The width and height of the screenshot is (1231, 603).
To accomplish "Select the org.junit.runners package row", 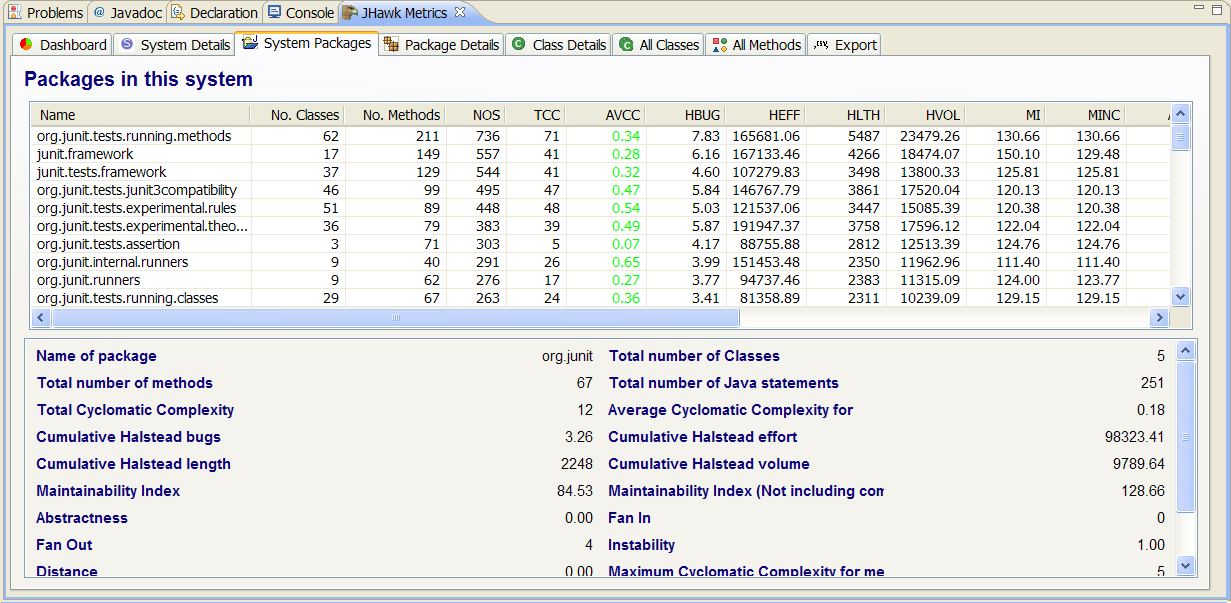I will [88, 280].
